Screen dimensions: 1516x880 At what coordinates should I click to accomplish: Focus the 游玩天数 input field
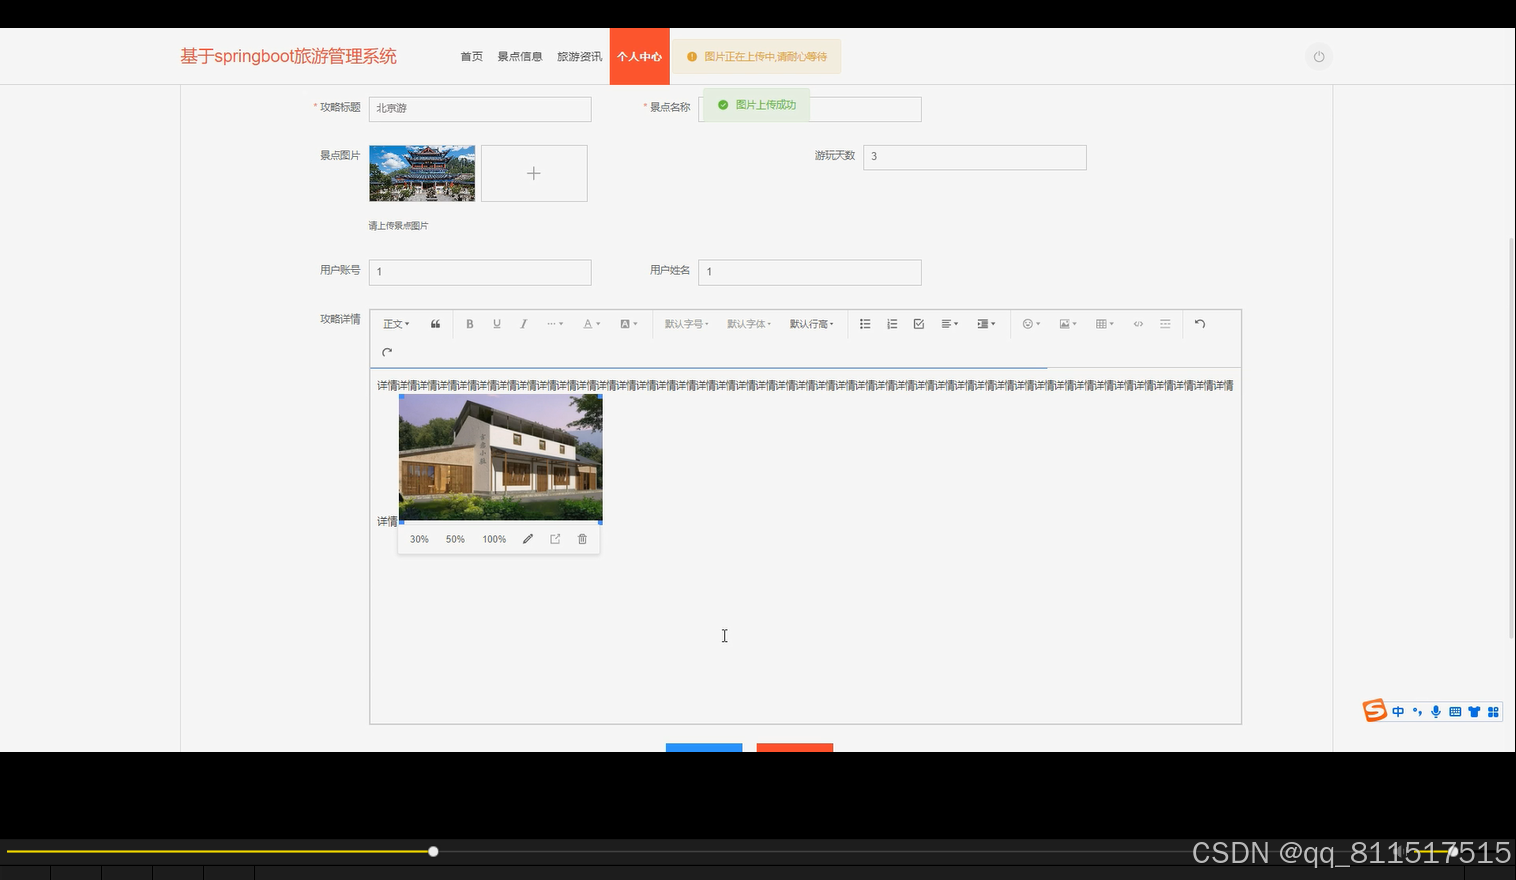975,157
